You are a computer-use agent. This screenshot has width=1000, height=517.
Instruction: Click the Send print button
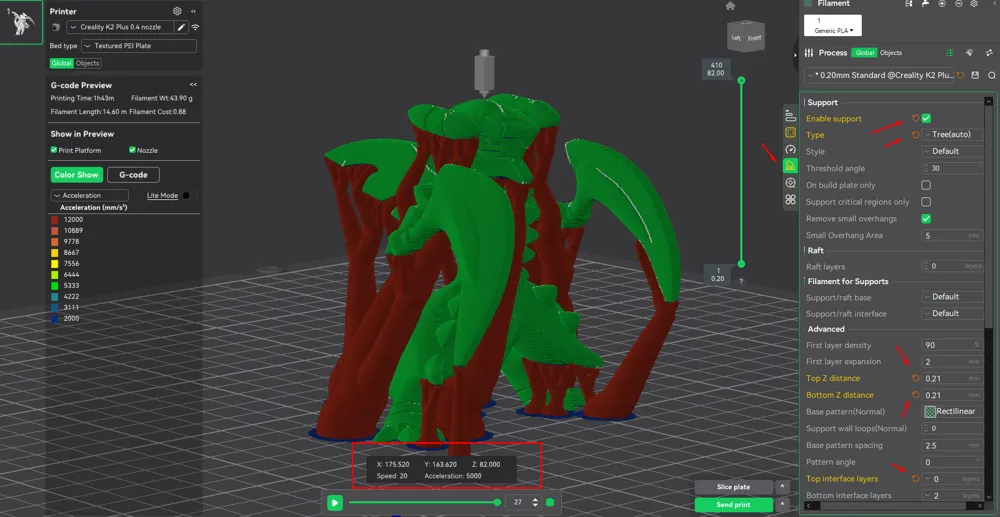tap(733, 505)
